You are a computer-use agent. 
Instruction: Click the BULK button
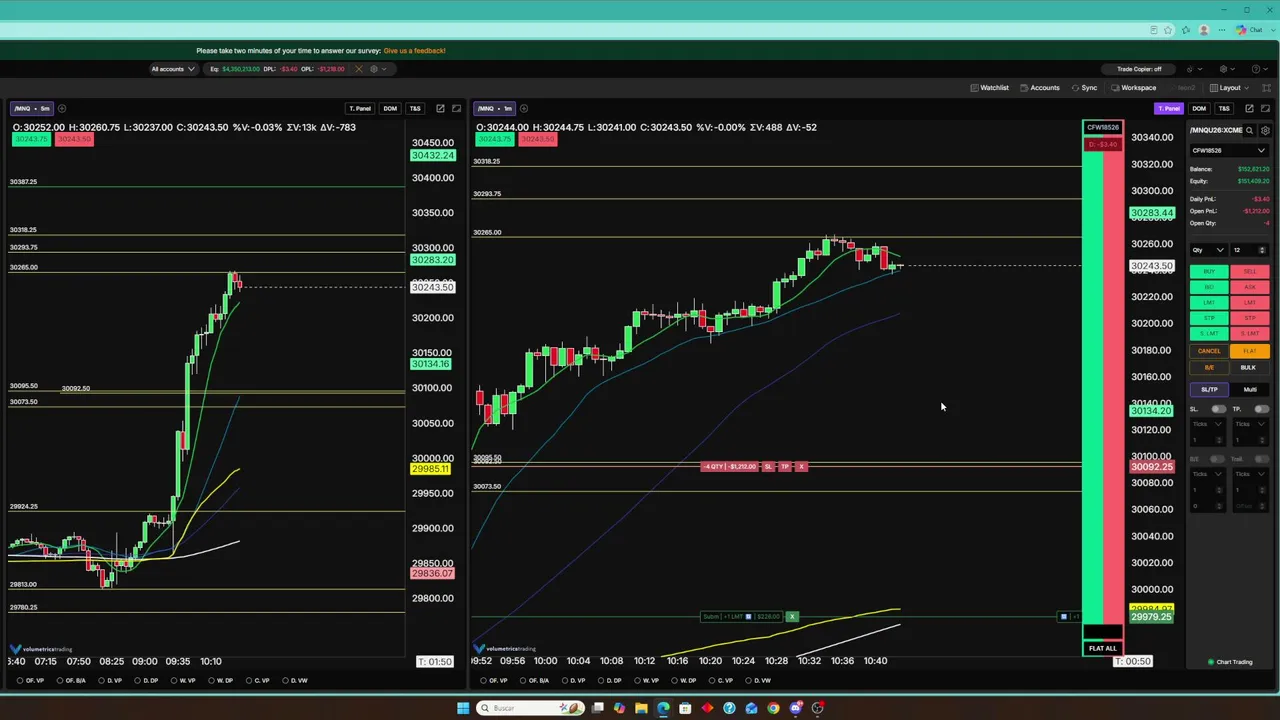1248,368
